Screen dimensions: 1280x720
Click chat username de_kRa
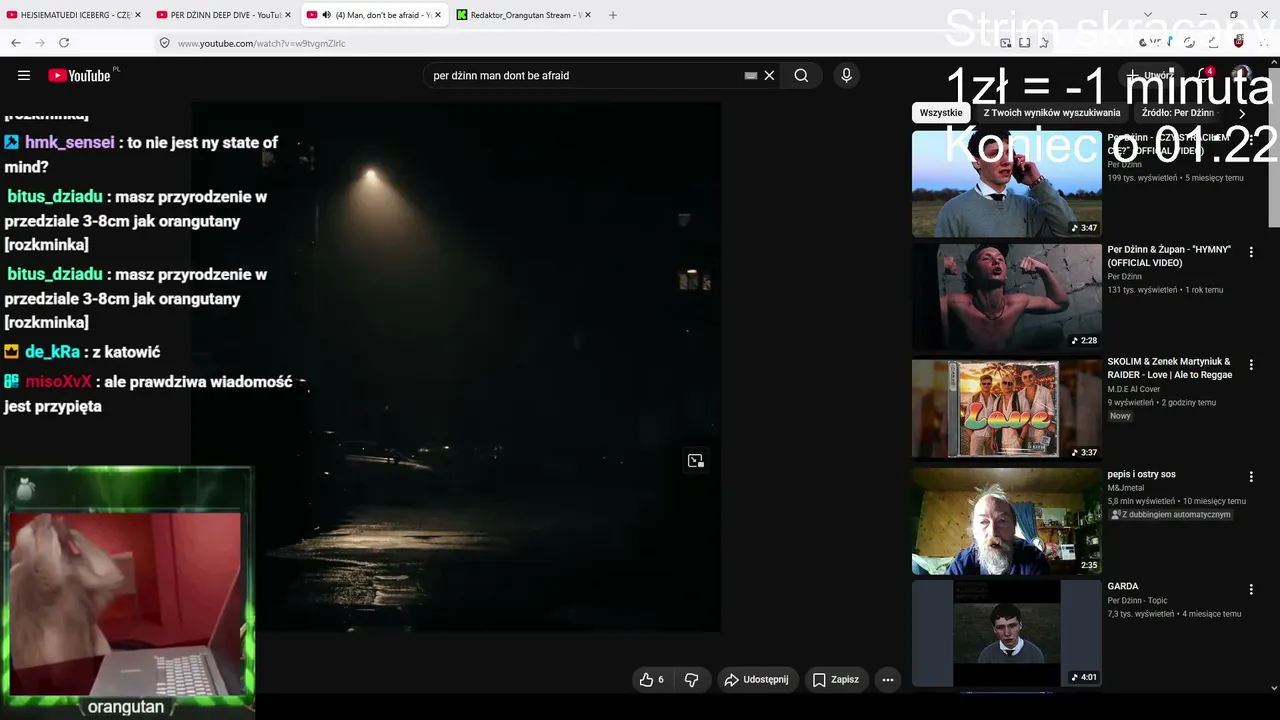52,352
